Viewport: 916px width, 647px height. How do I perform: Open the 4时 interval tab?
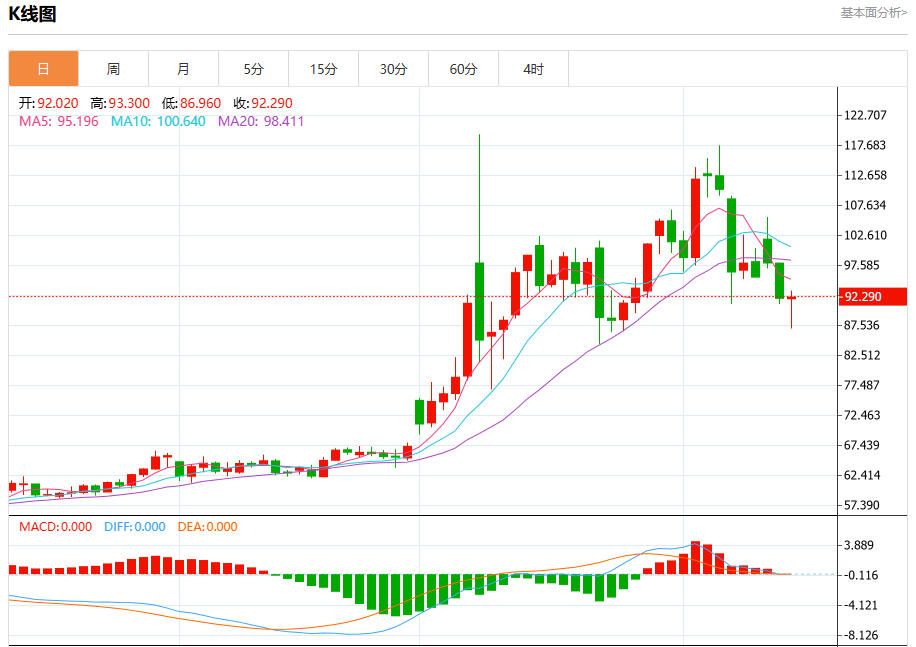[x=533, y=69]
